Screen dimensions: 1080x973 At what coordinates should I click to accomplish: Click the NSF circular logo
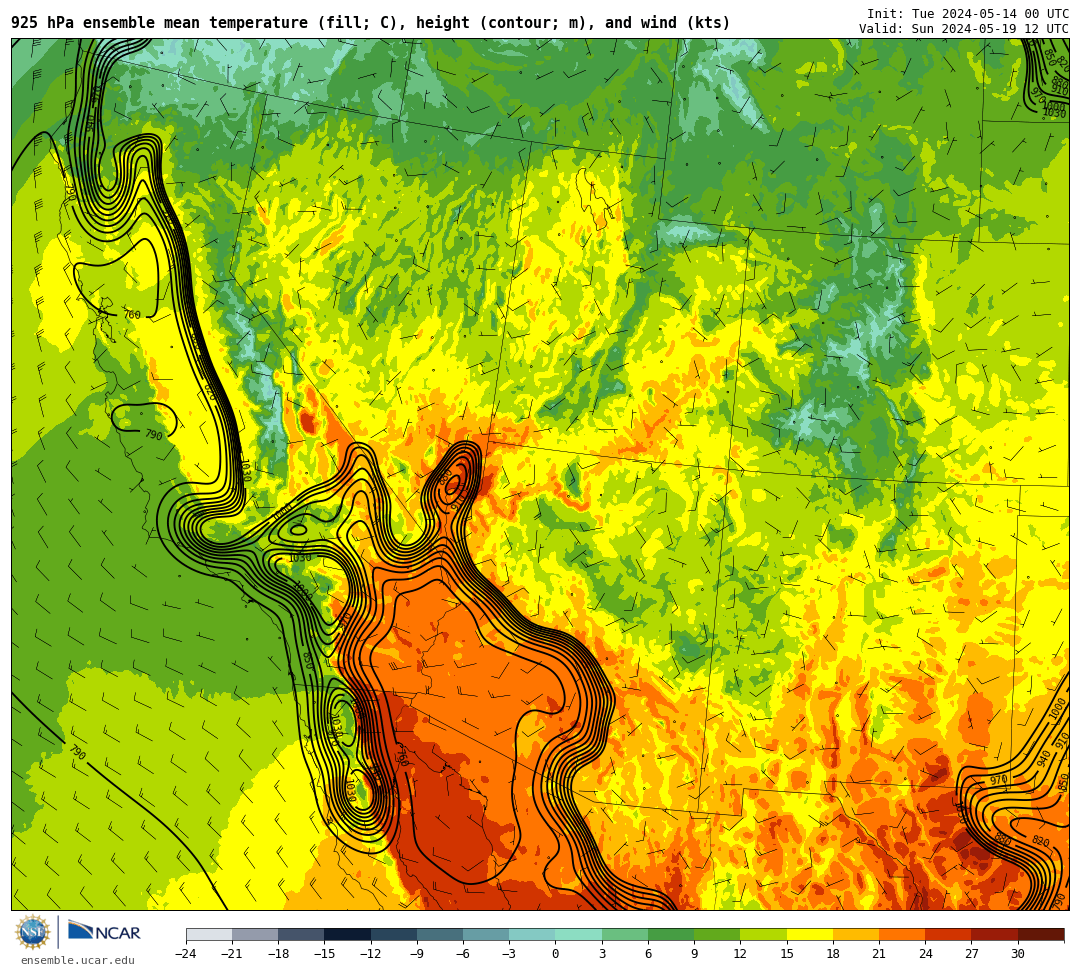tap(32, 932)
